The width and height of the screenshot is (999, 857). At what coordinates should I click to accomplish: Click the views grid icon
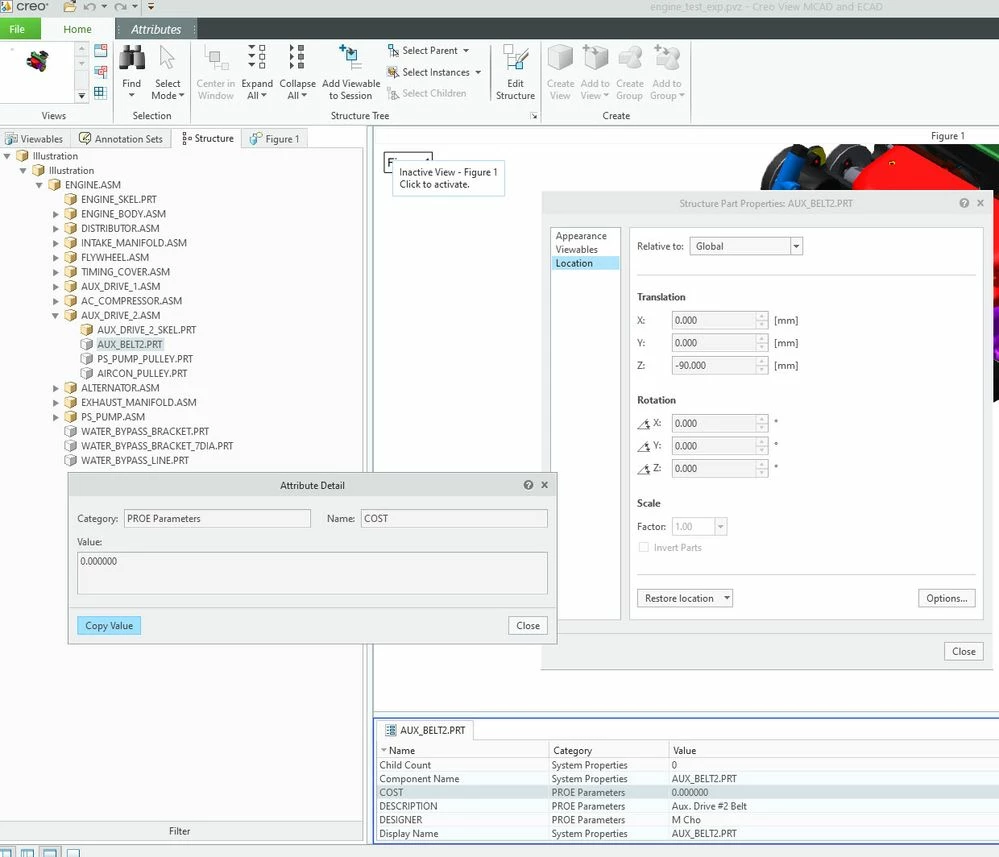[101, 92]
